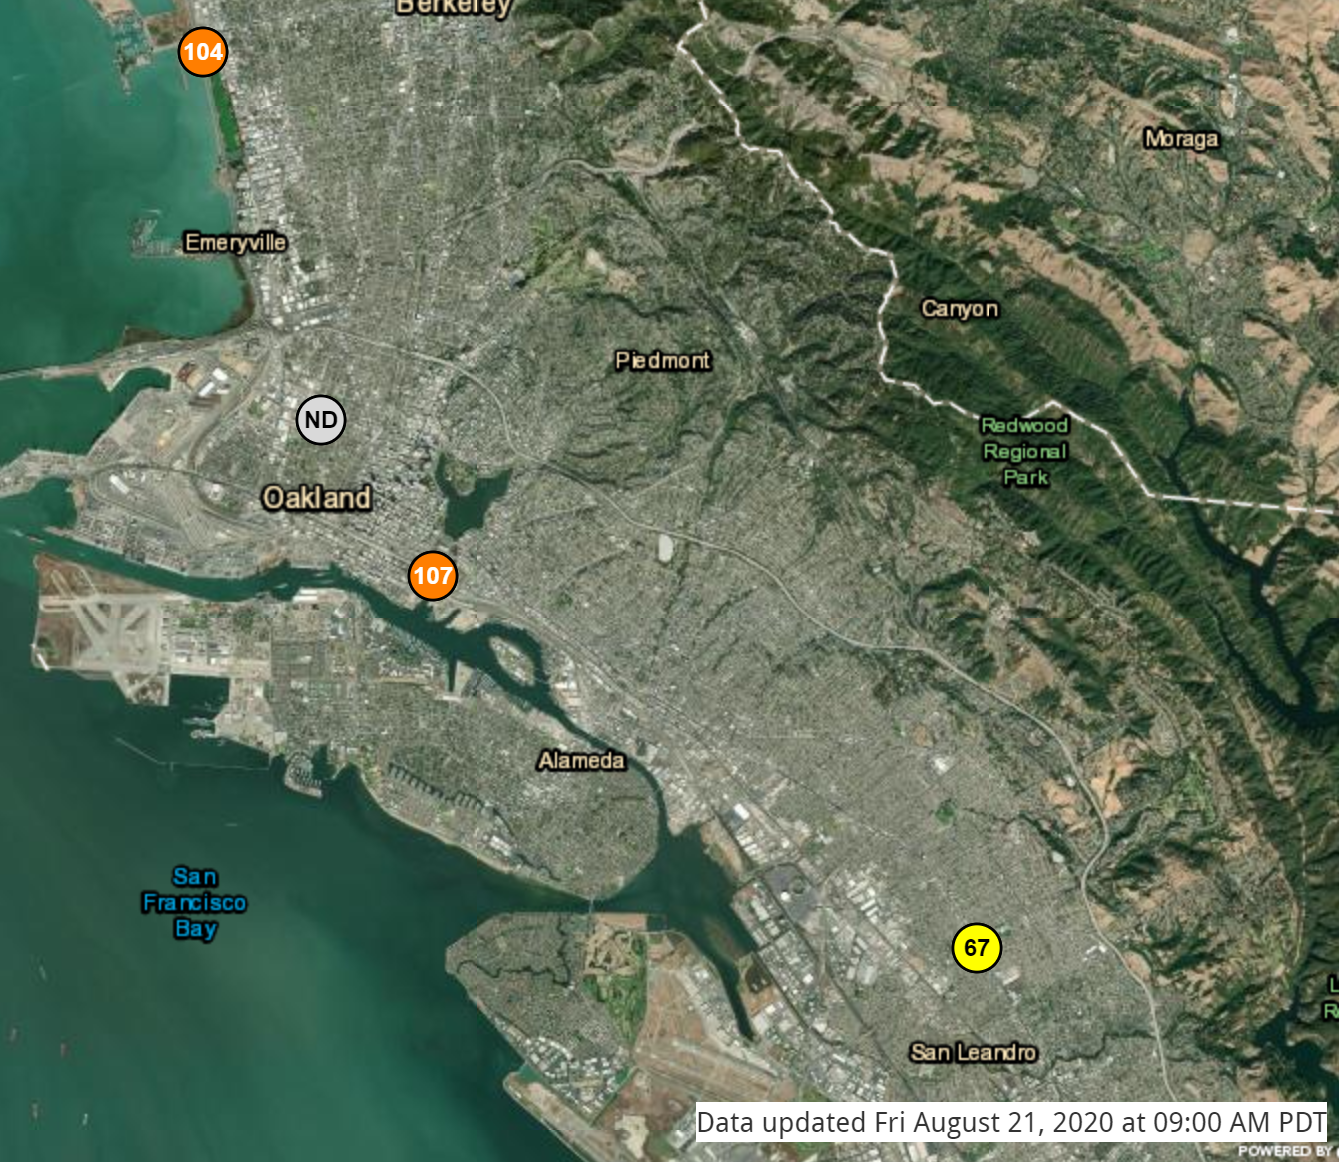Click the Oakland city label
This screenshot has width=1339, height=1162.
click(x=316, y=498)
